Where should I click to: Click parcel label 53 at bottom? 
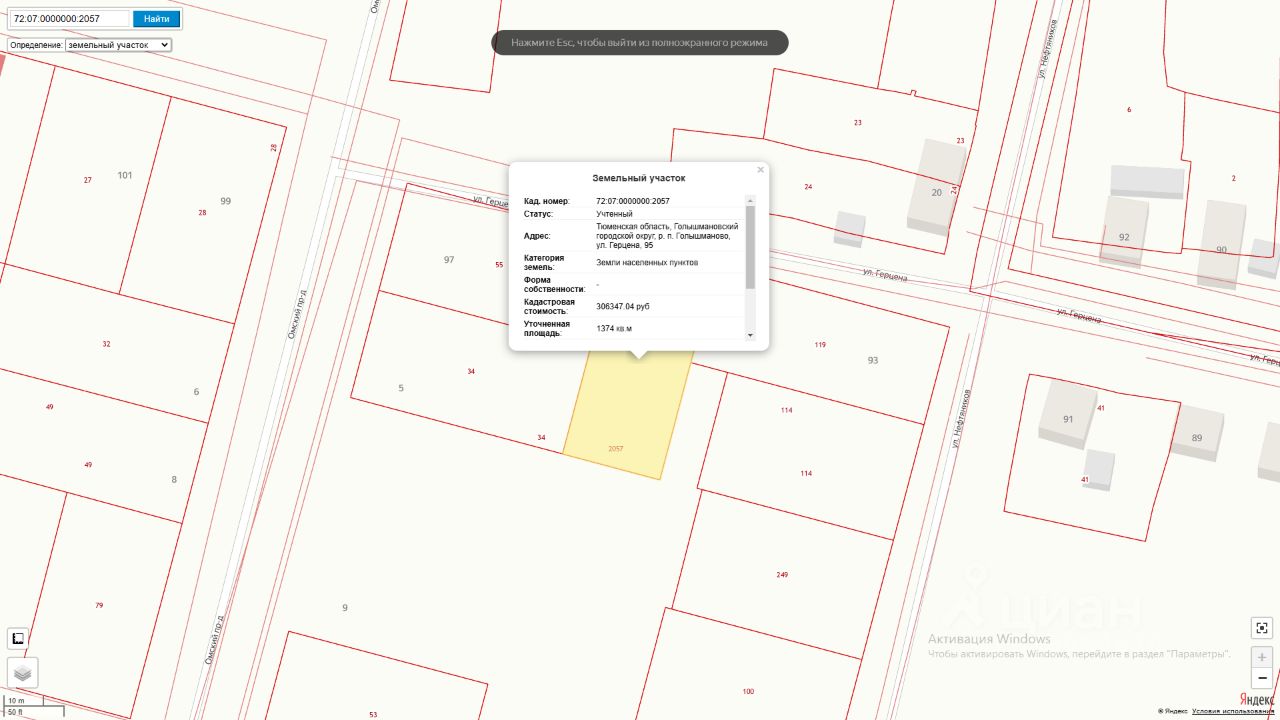[373, 714]
